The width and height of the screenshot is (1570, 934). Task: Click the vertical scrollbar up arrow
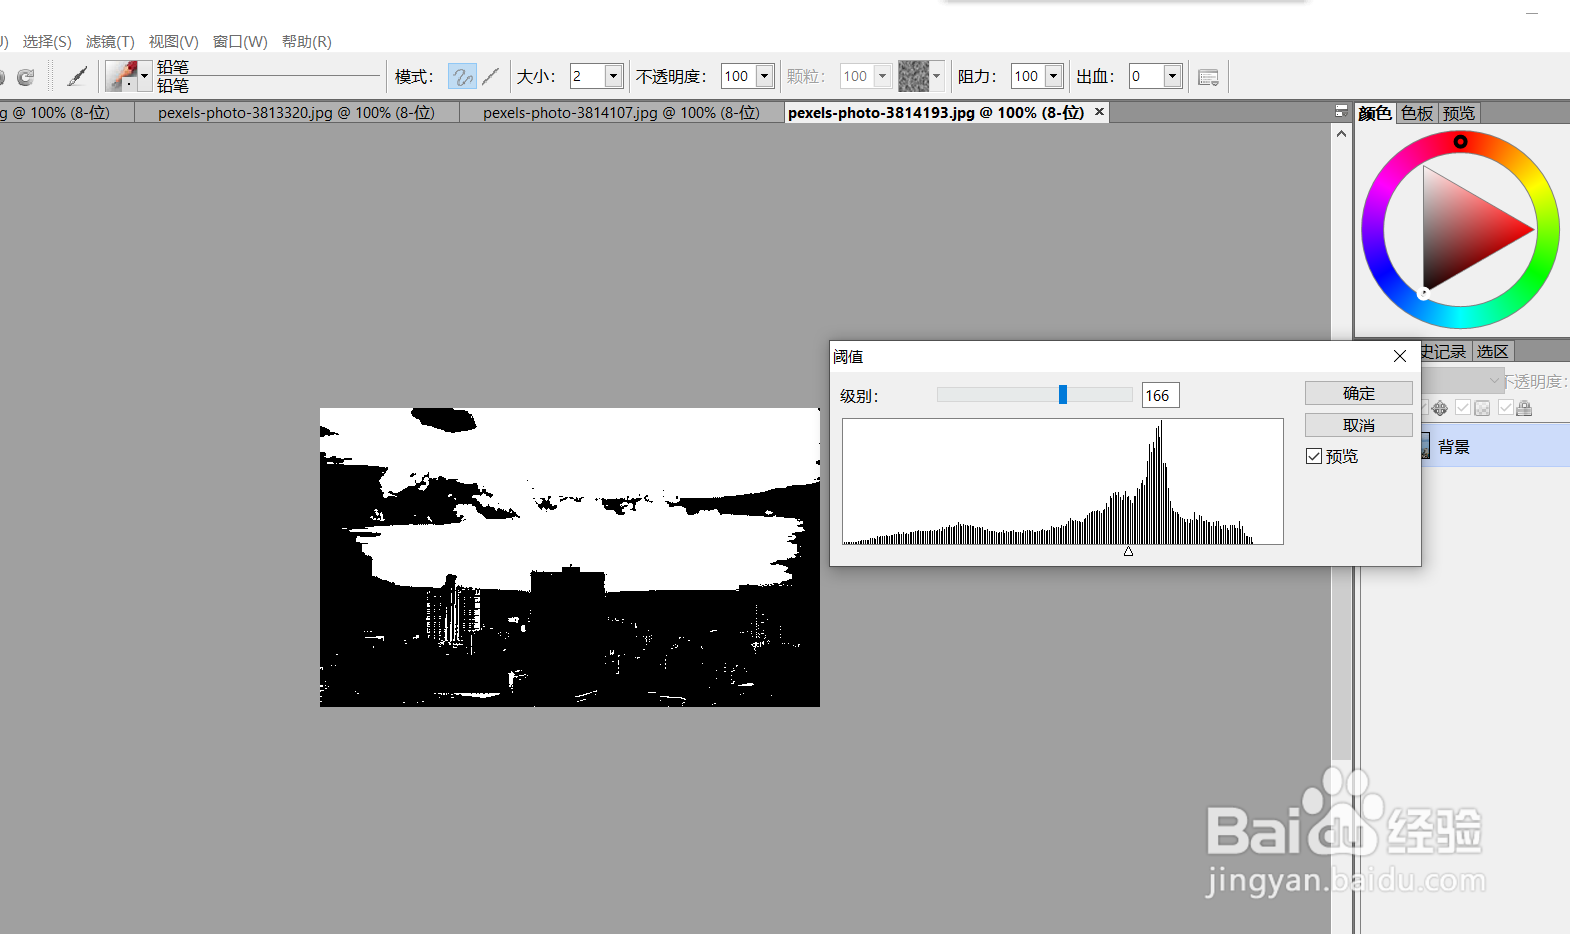click(1341, 133)
